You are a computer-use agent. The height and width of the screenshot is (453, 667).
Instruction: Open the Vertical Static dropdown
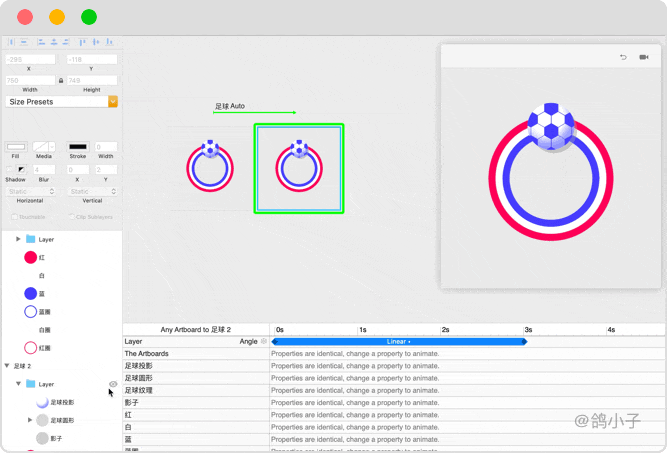[92, 191]
